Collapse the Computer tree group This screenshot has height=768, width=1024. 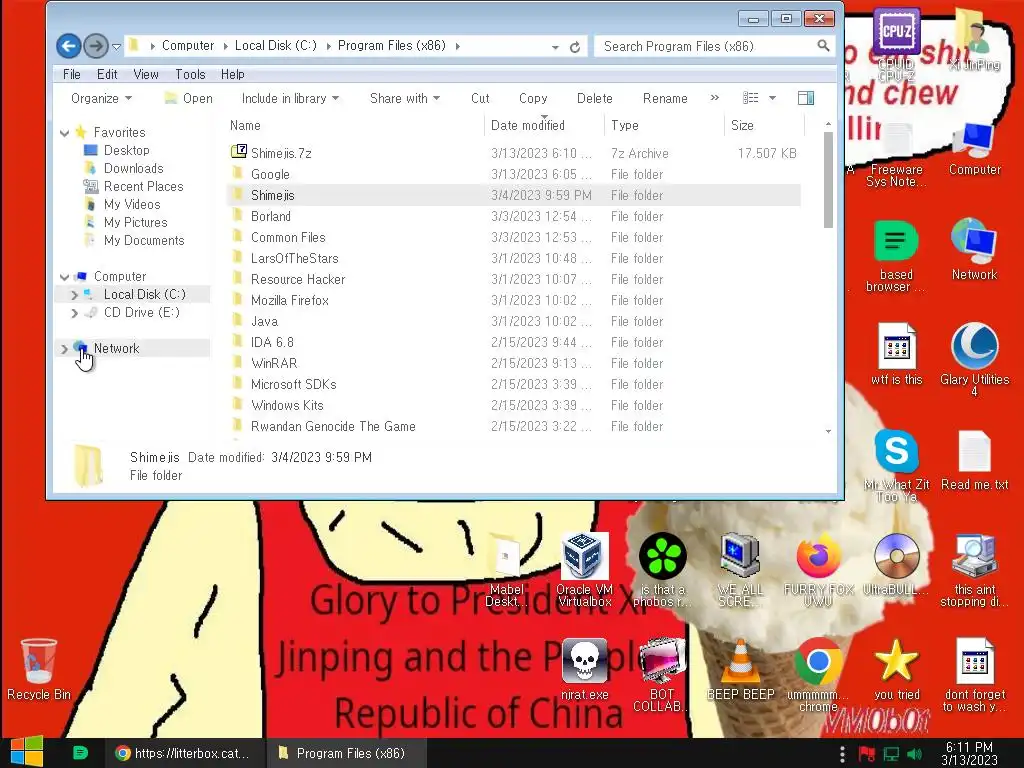(x=65, y=277)
